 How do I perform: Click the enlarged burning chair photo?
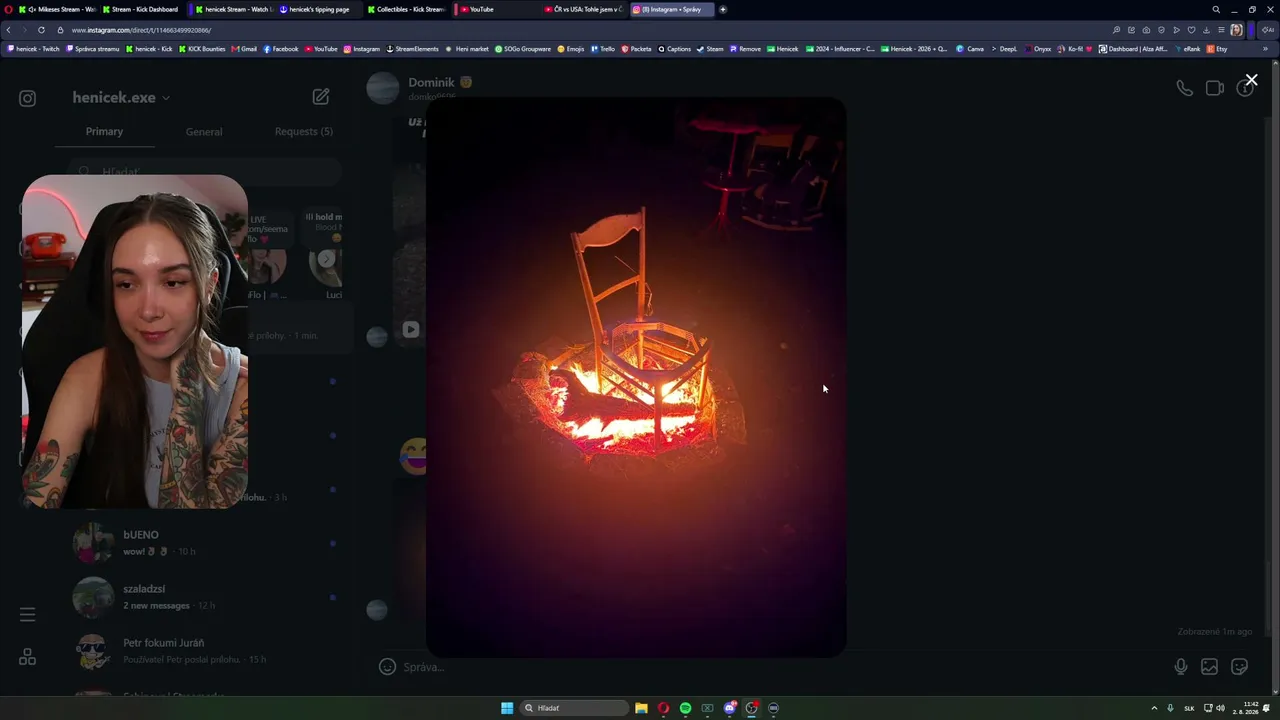coord(636,377)
